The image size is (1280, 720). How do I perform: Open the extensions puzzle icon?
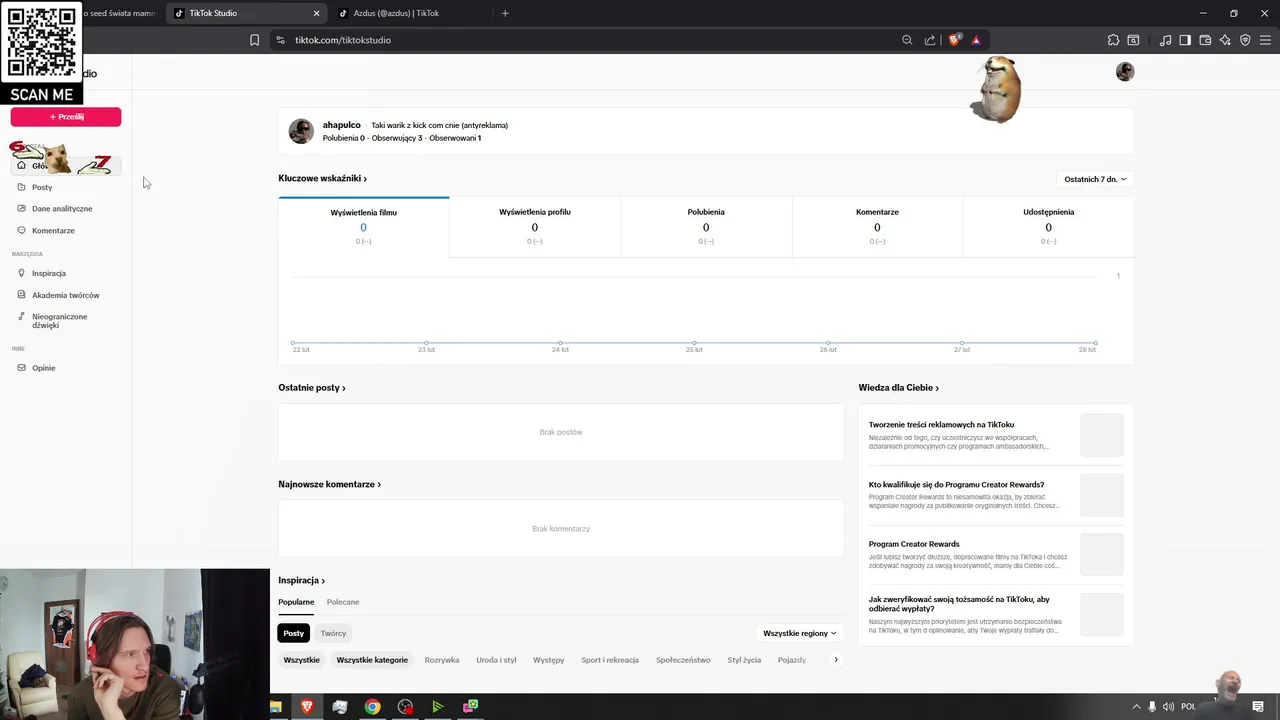pyautogui.click(x=1113, y=40)
